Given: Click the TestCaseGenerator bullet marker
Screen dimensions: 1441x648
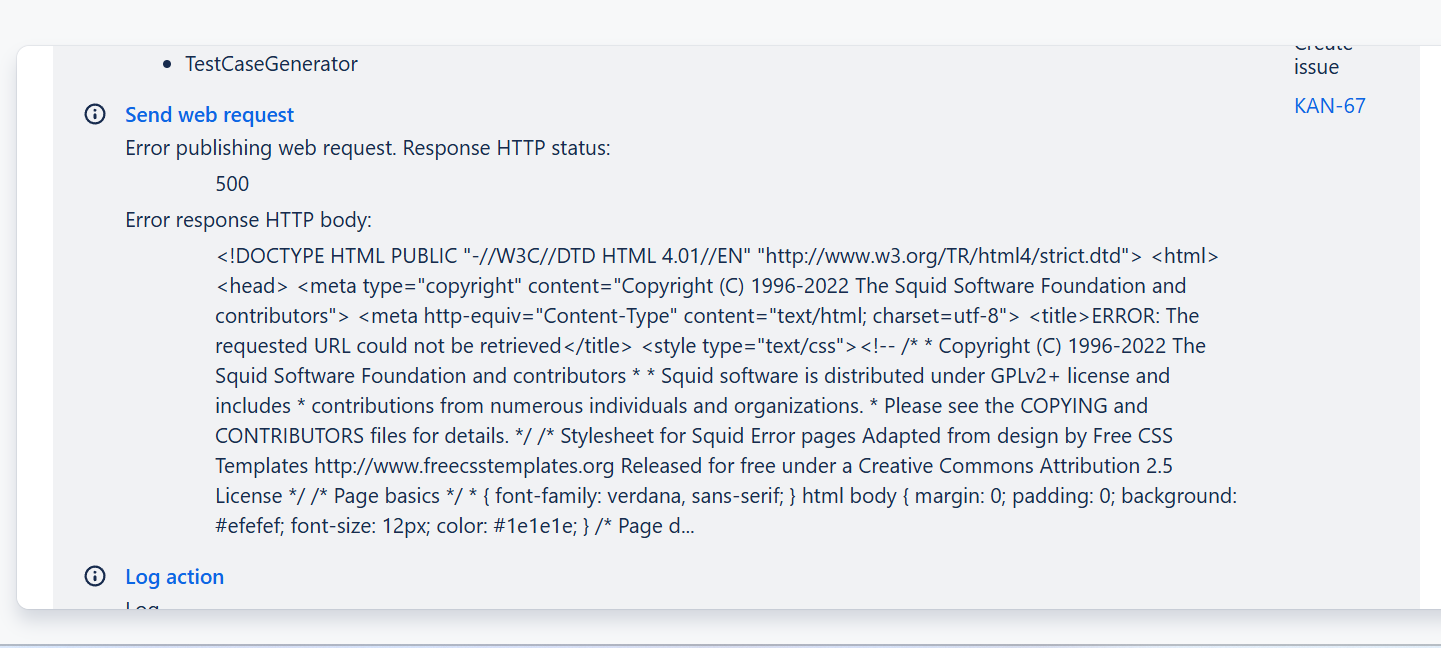Looking at the screenshot, I should [x=165, y=63].
